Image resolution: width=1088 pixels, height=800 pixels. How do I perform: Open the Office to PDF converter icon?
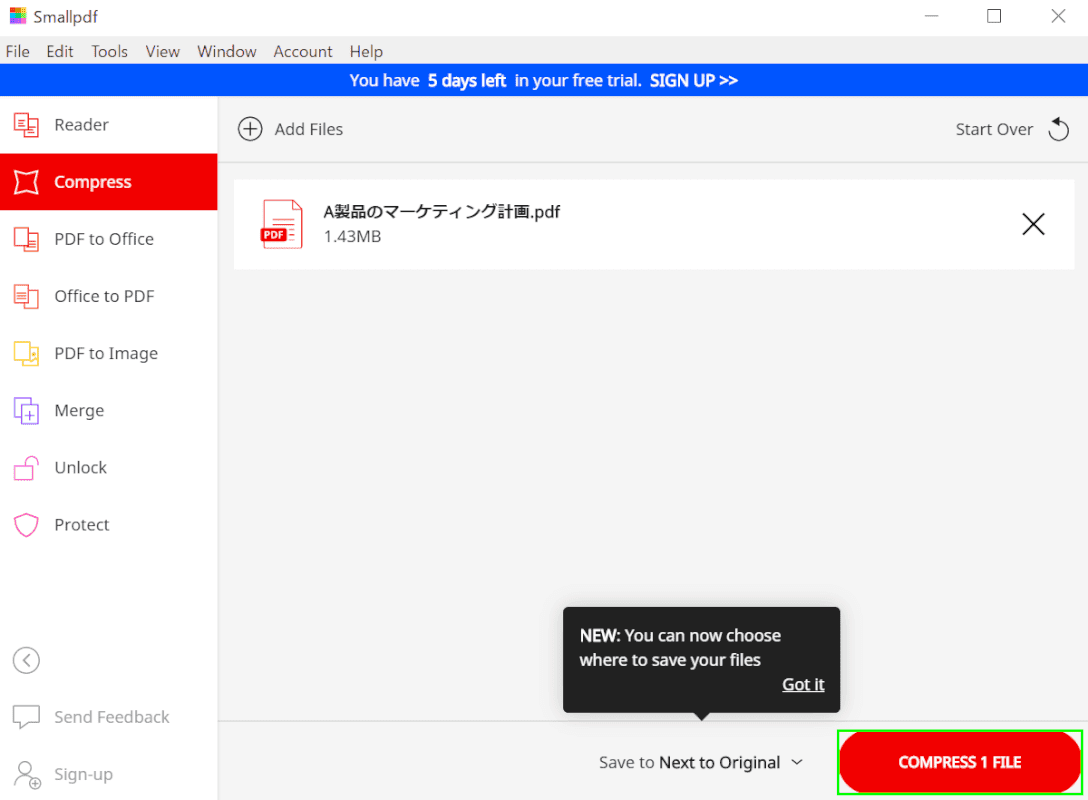click(x=26, y=296)
